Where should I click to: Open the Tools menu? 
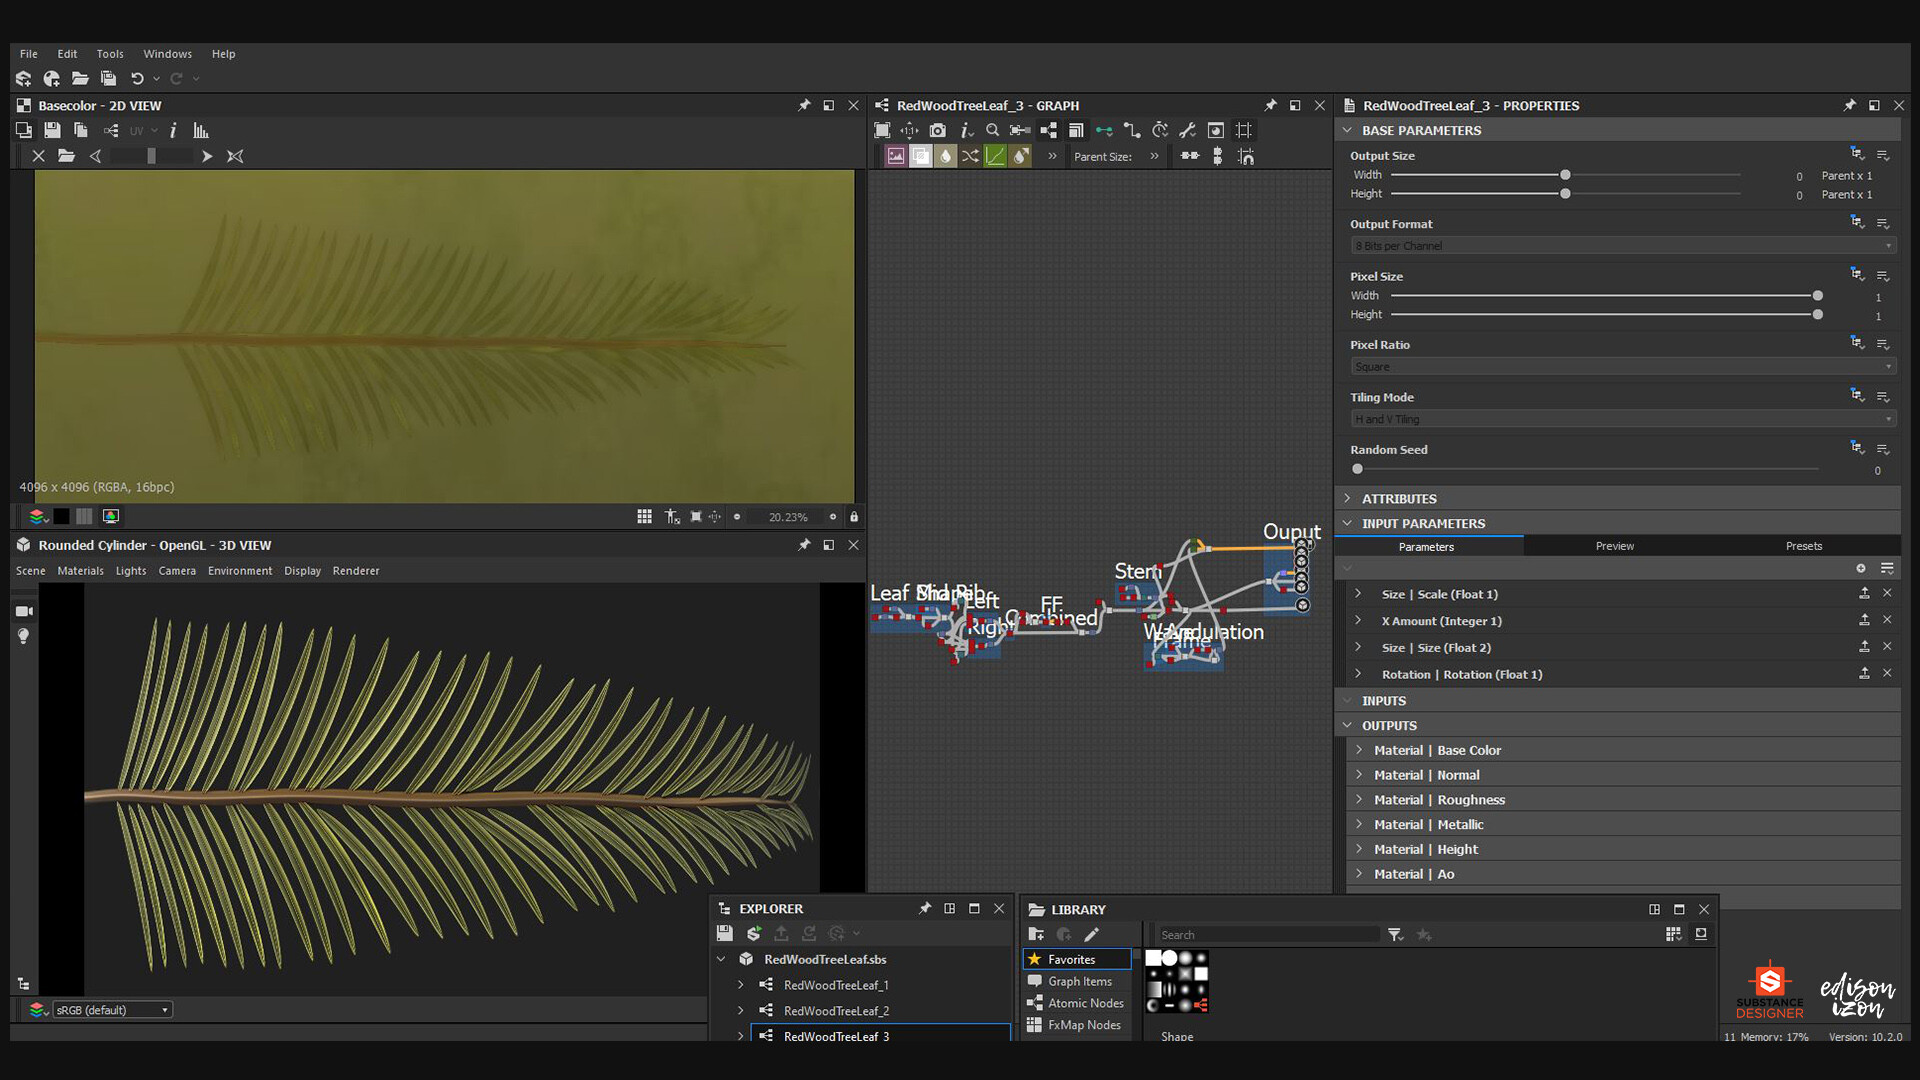click(x=110, y=54)
